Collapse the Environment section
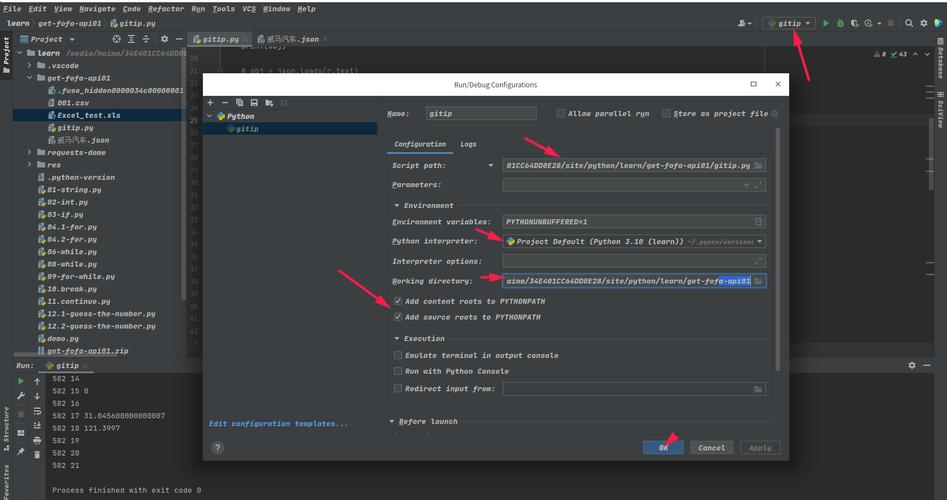This screenshot has width=947, height=500. pyautogui.click(x=396, y=205)
